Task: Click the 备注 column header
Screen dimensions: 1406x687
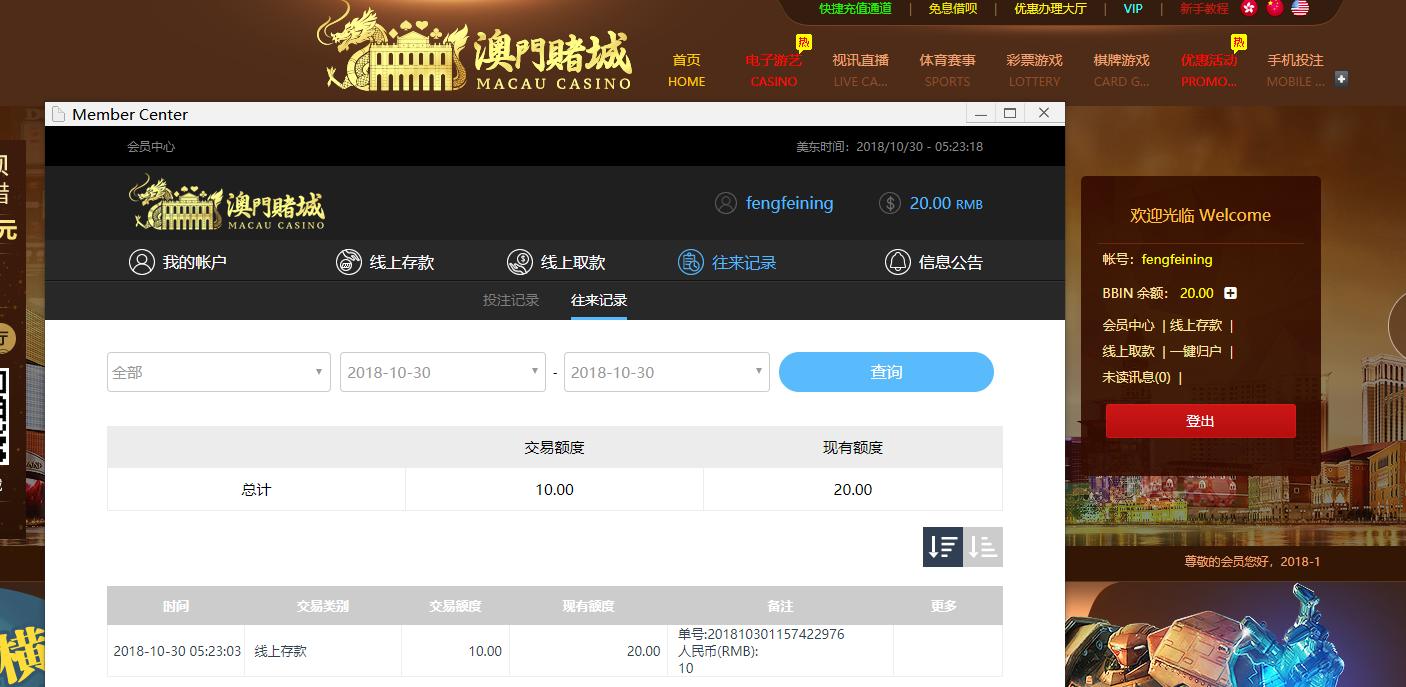Action: click(x=780, y=606)
